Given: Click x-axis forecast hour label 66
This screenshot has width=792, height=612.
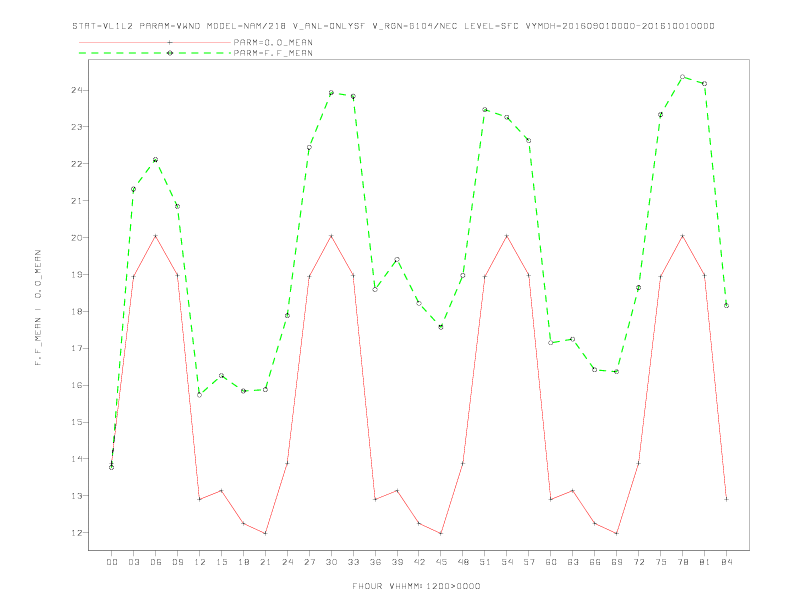Looking at the screenshot, I should pos(595,562).
